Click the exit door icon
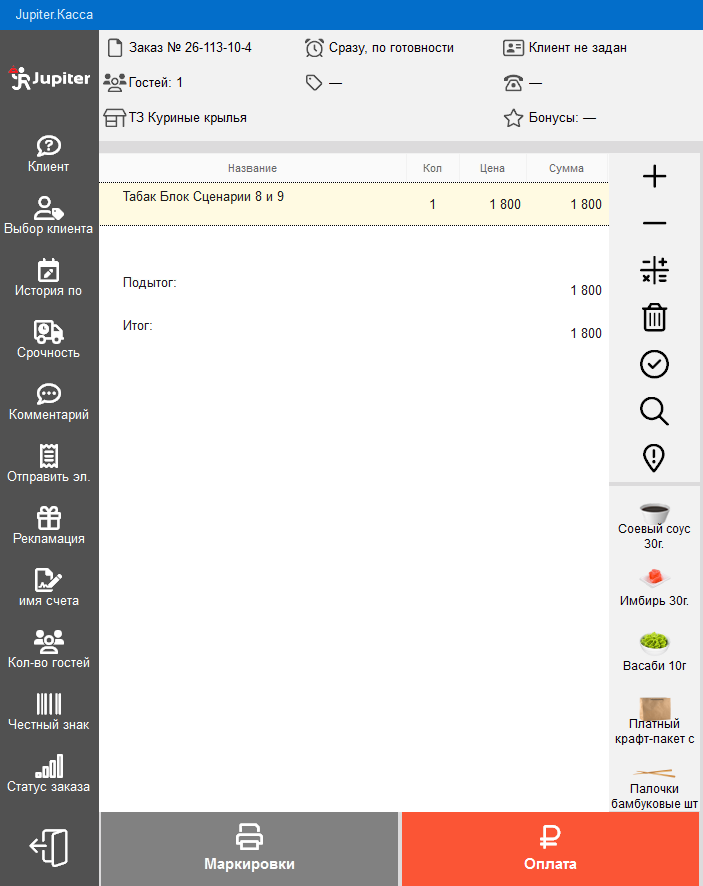 click(x=49, y=848)
